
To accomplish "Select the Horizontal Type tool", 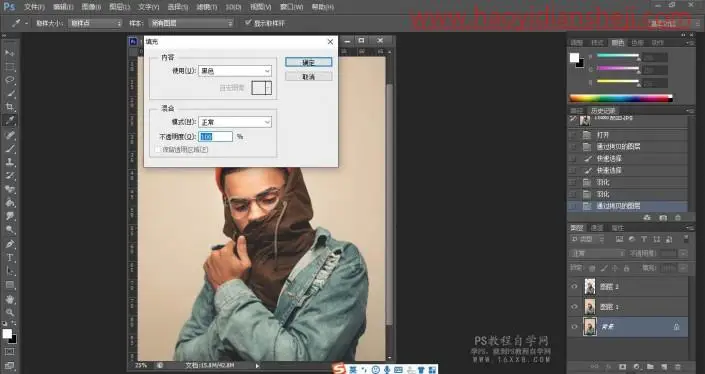I will tap(9, 258).
